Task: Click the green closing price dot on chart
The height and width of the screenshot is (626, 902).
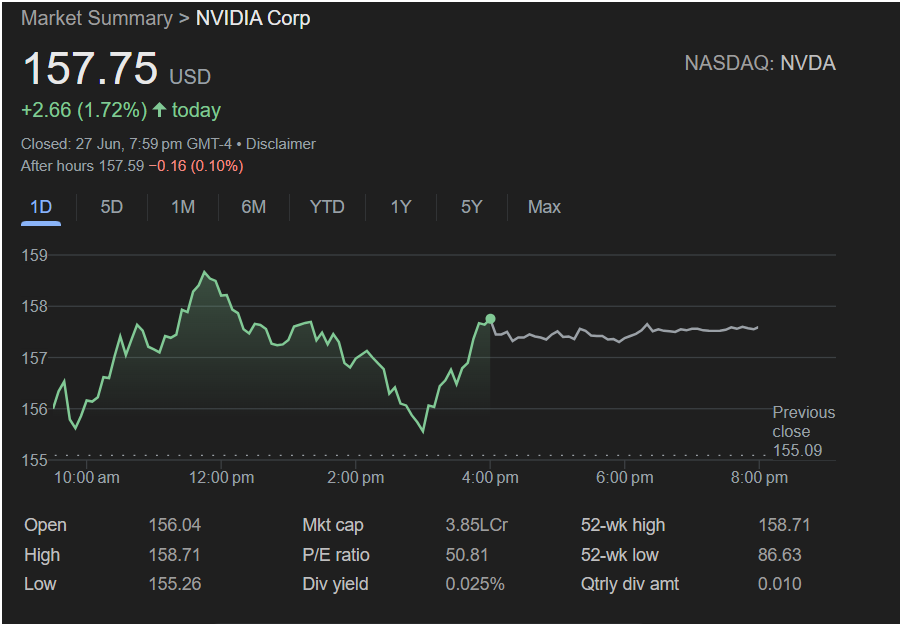Action: tap(490, 319)
